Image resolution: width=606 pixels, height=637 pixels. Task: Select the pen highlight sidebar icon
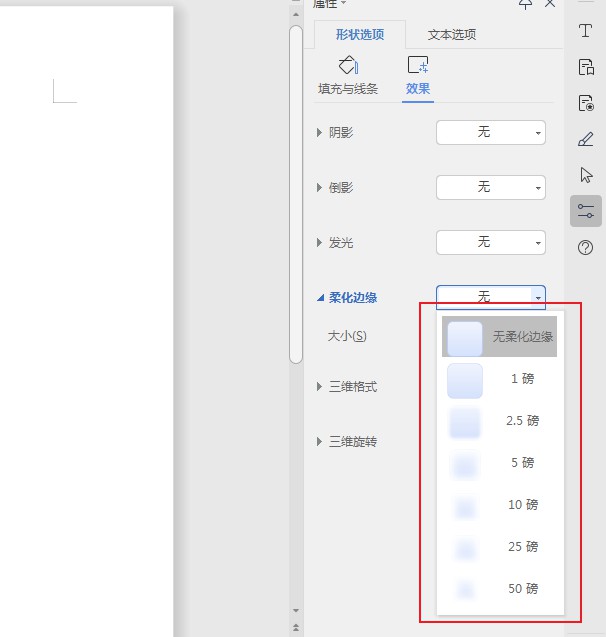pos(585,139)
